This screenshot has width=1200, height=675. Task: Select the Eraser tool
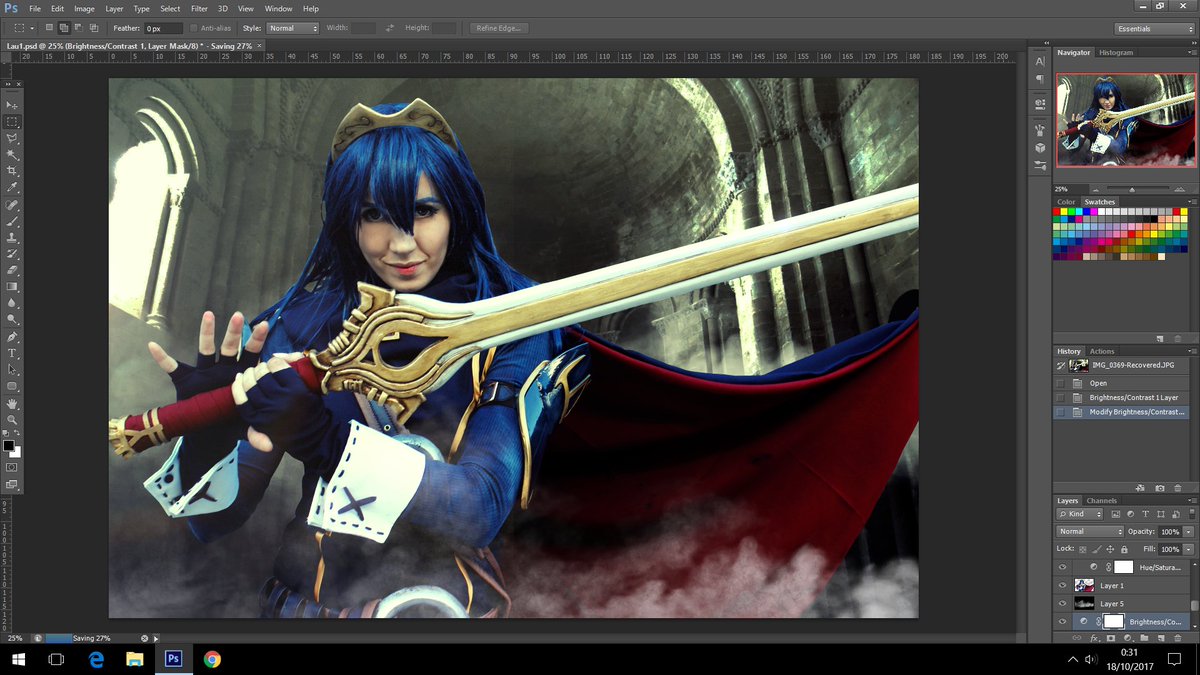point(12,270)
